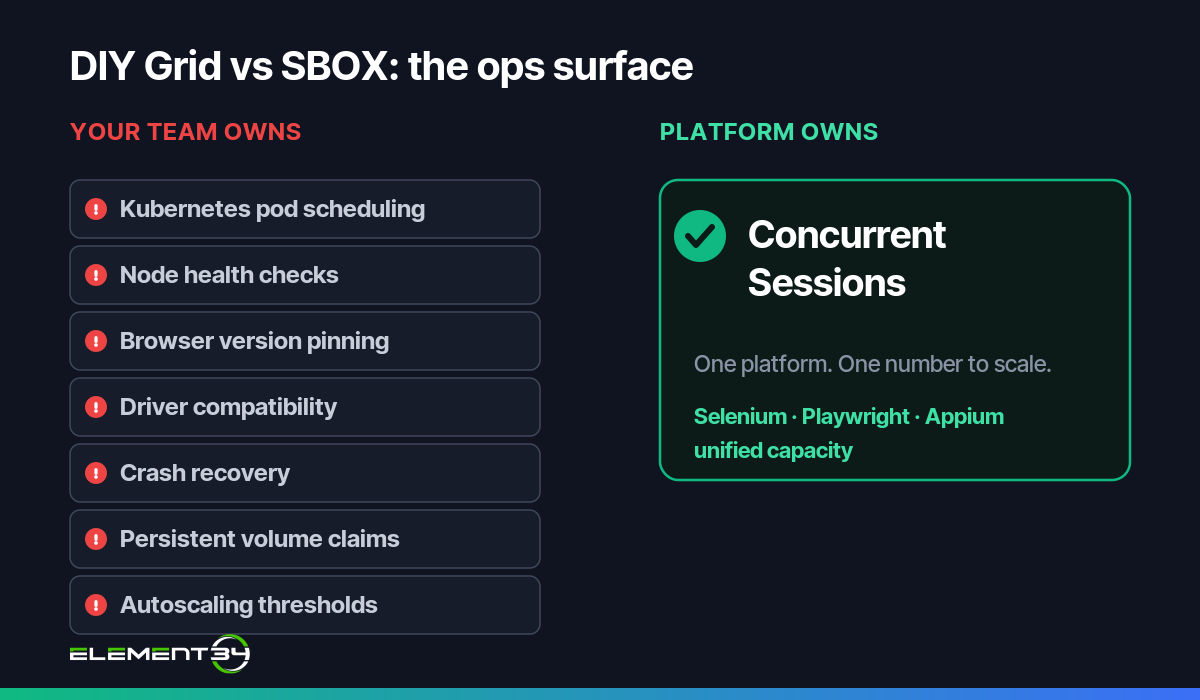Click the PLATFORM OWNS heading
1200x700 pixels.
(769, 132)
